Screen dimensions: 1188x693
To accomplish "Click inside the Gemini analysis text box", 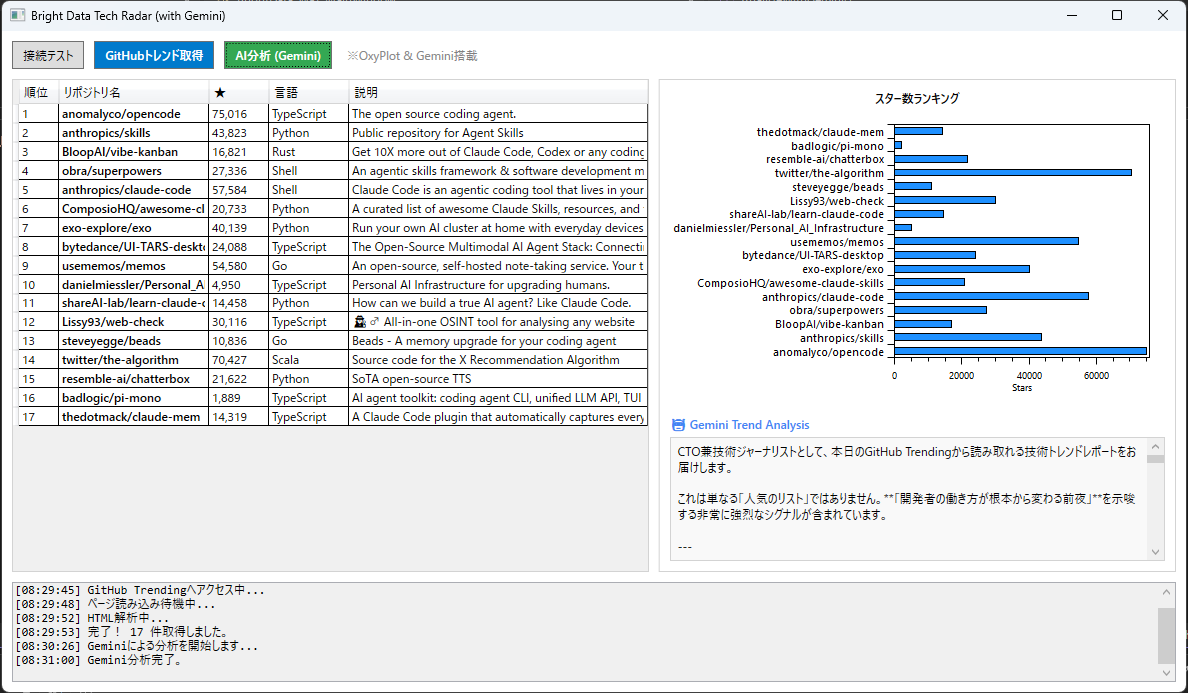I will coord(909,498).
